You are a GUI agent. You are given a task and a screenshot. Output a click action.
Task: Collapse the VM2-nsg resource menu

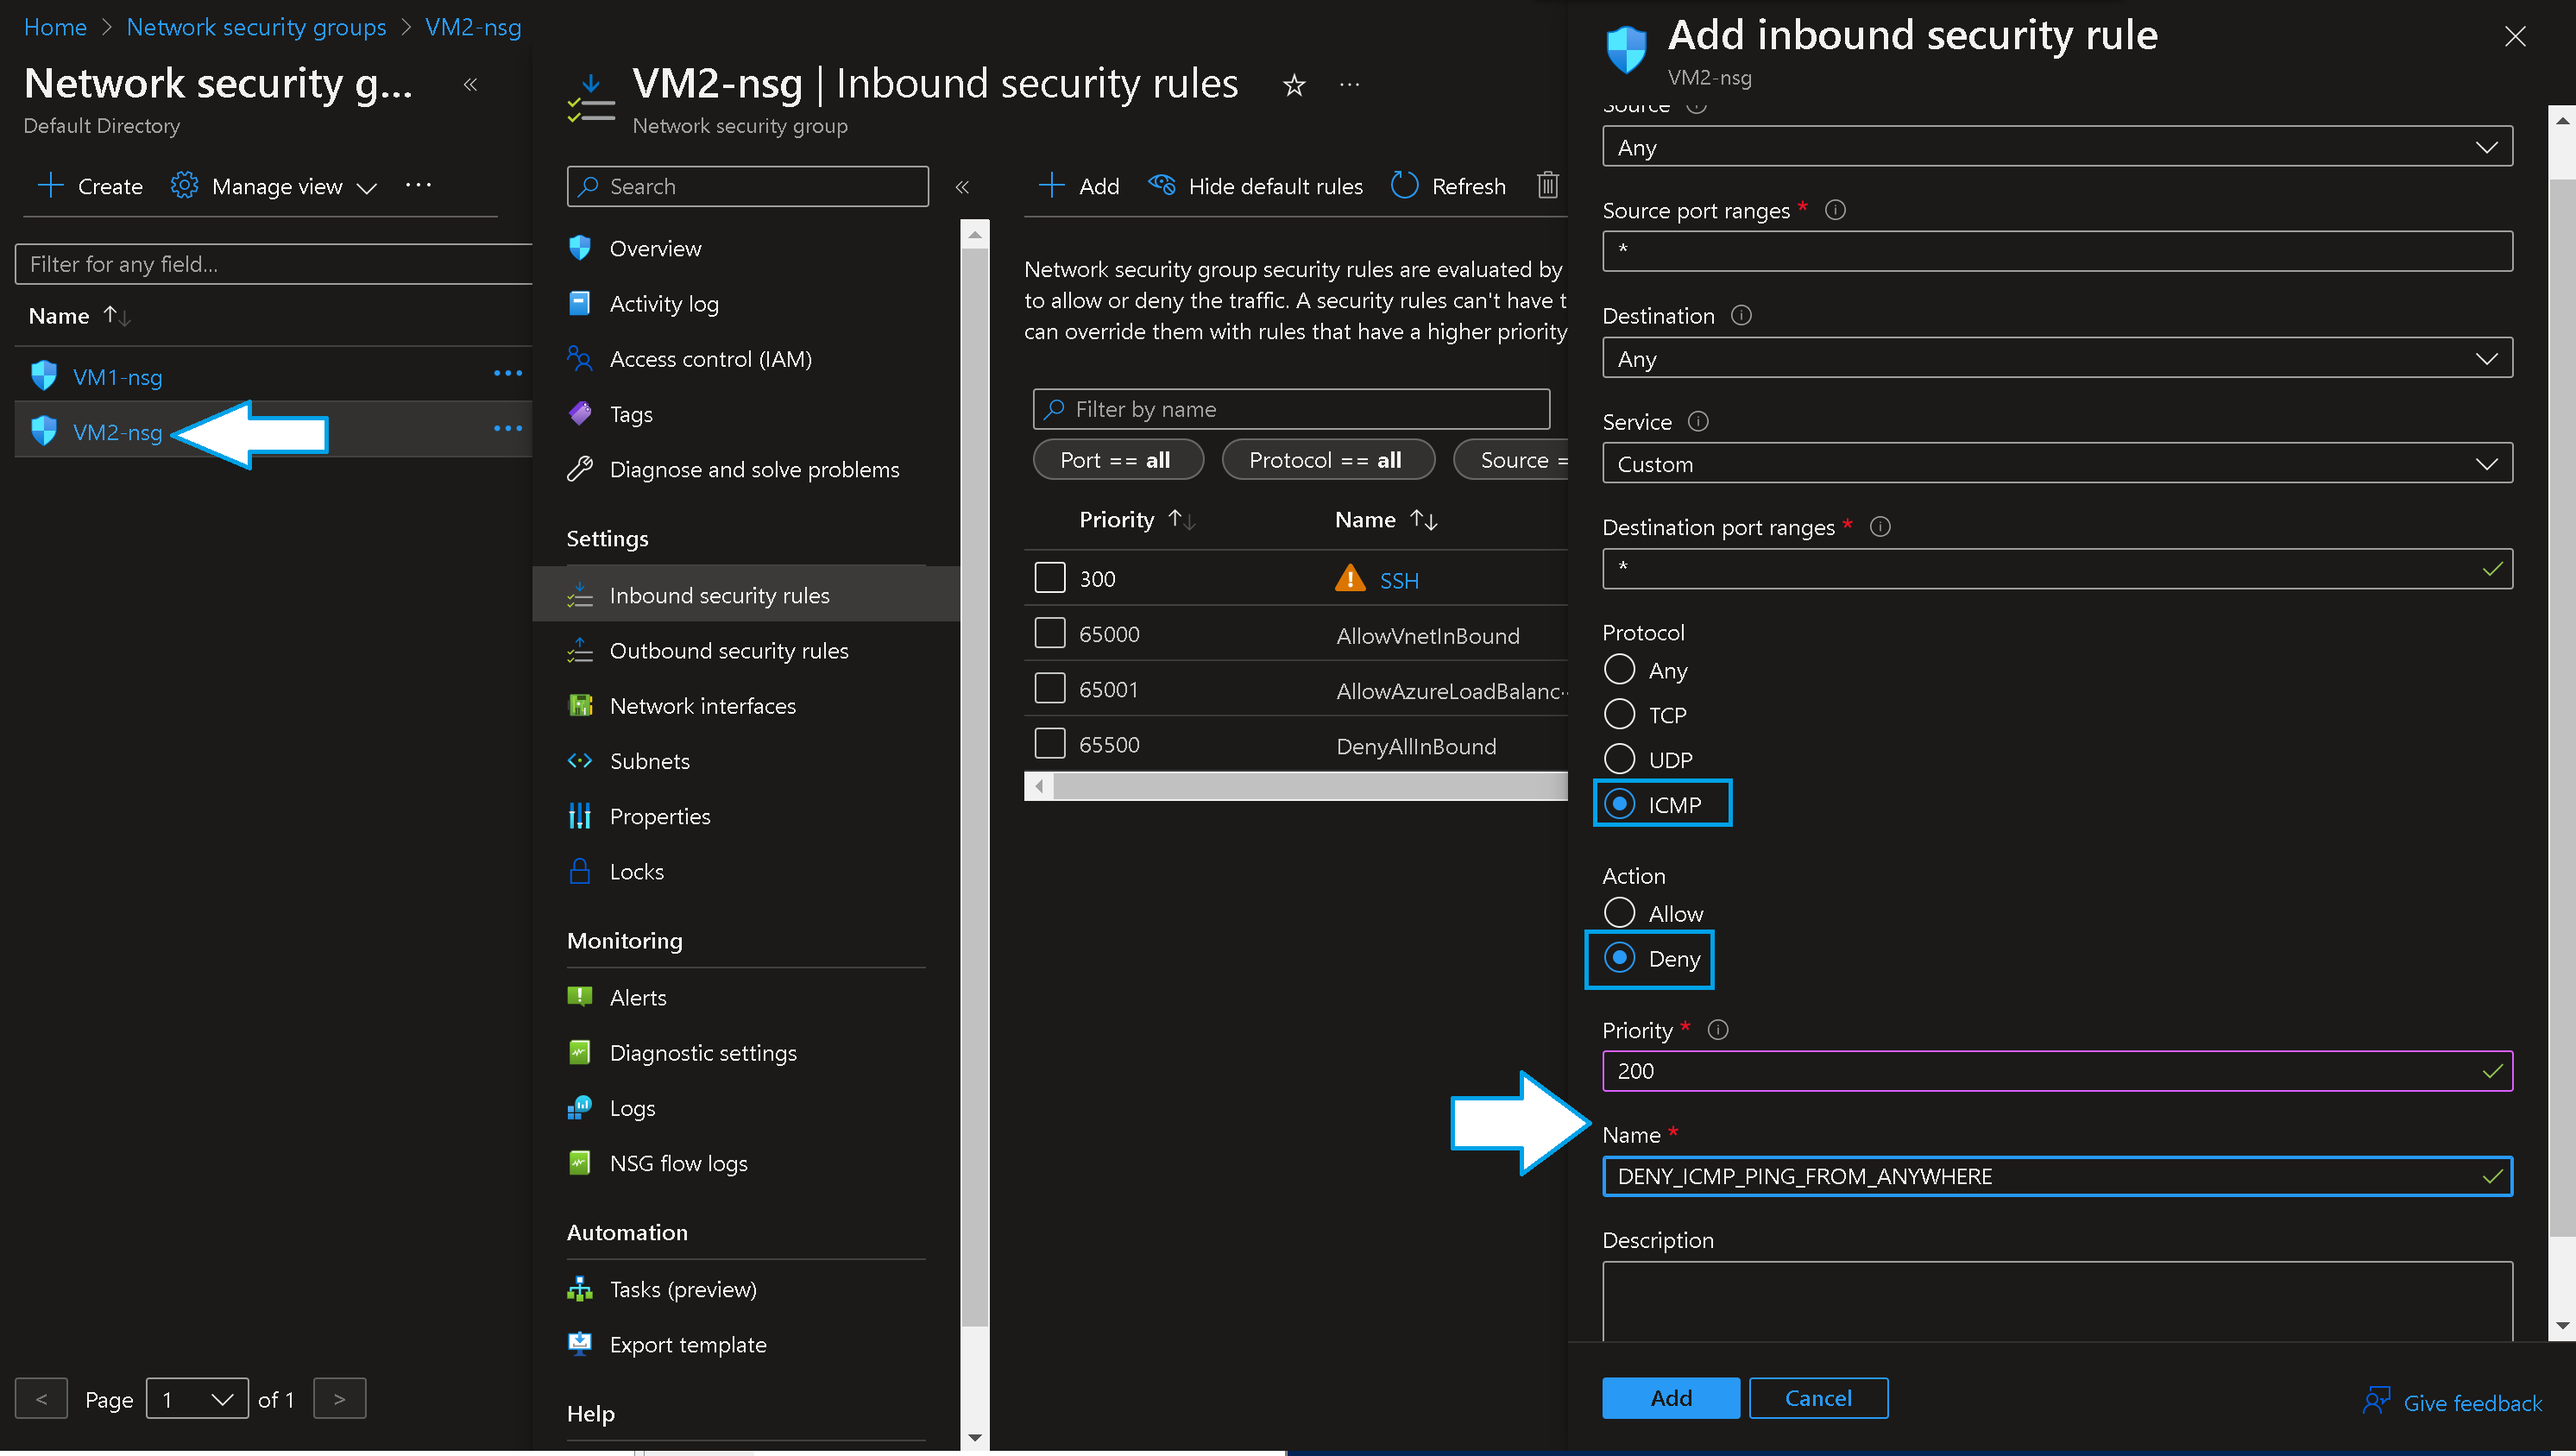(962, 187)
